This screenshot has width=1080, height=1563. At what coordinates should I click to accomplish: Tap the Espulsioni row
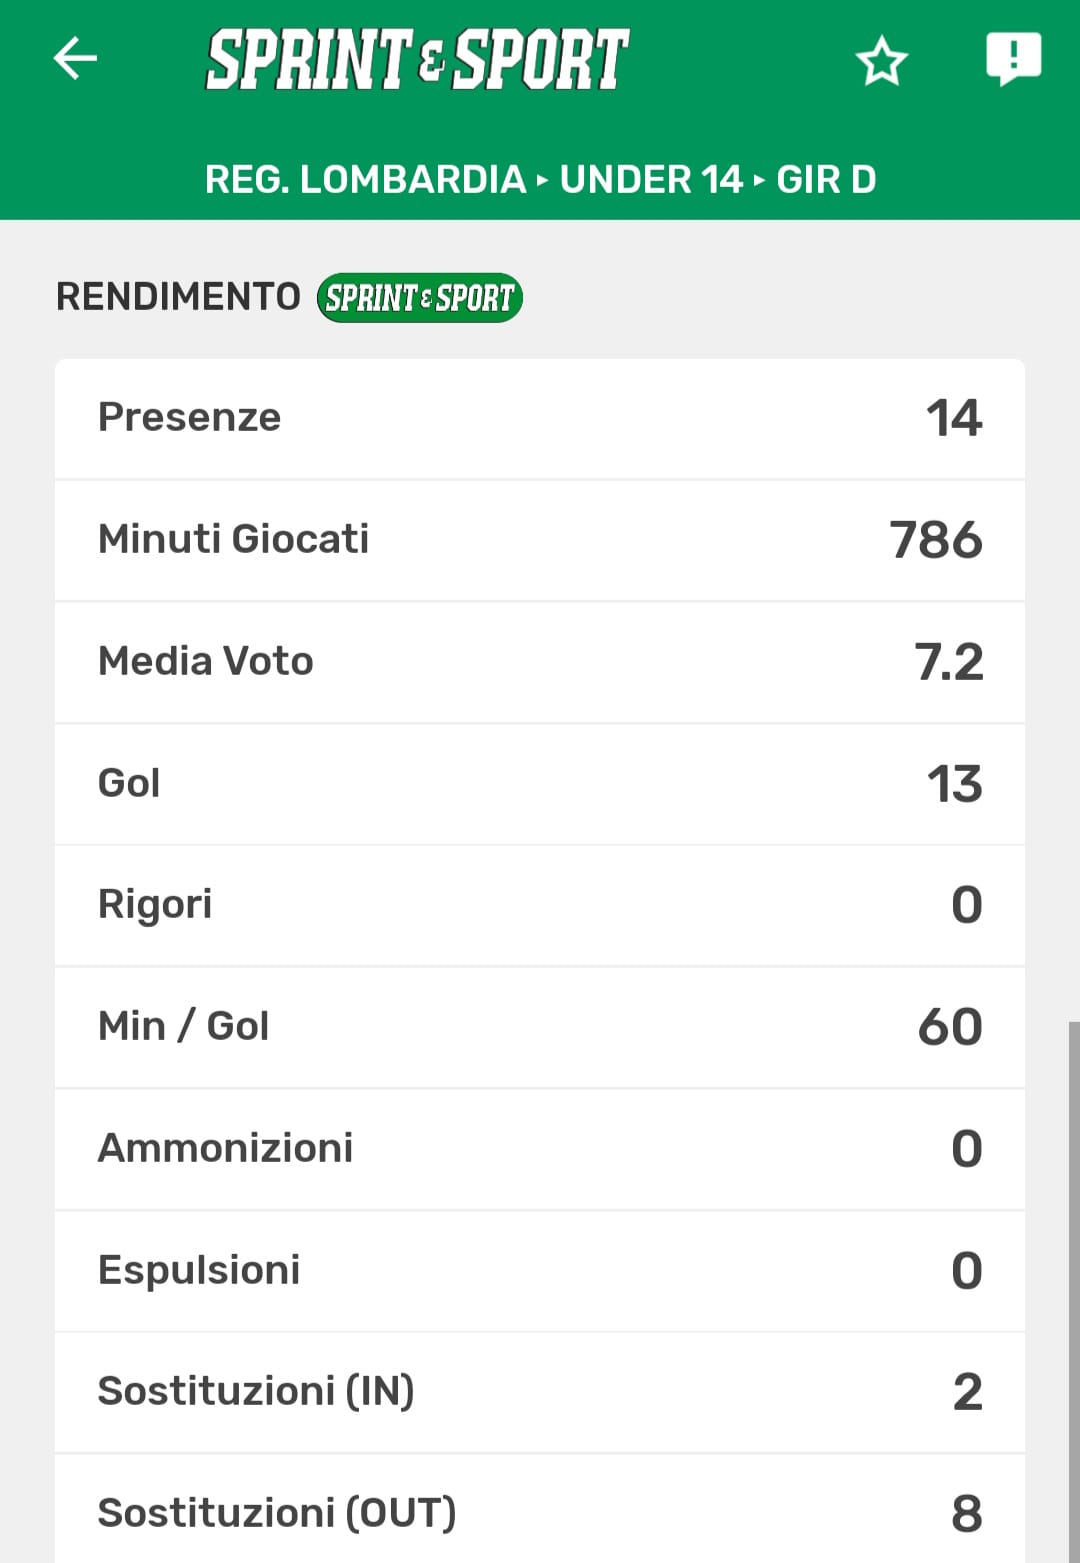(x=540, y=1271)
